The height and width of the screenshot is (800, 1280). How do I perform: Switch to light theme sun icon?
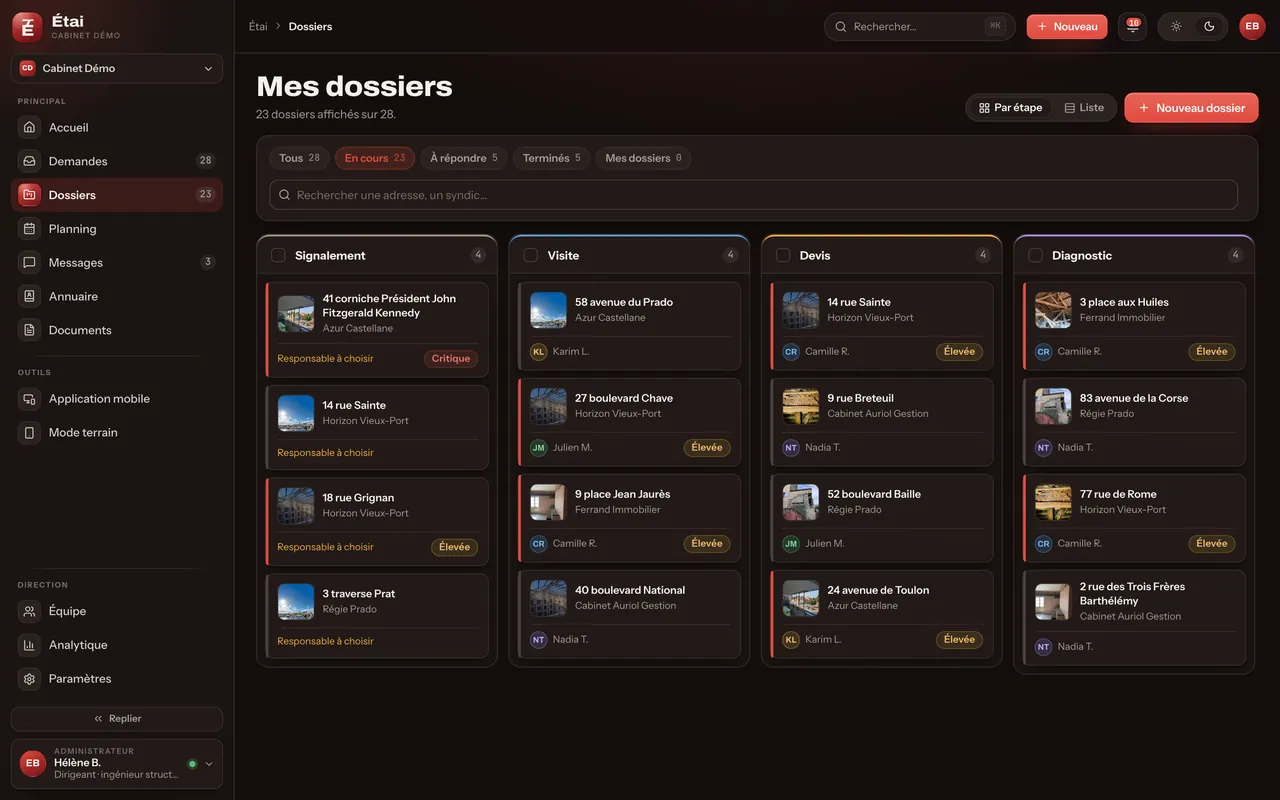(1176, 27)
